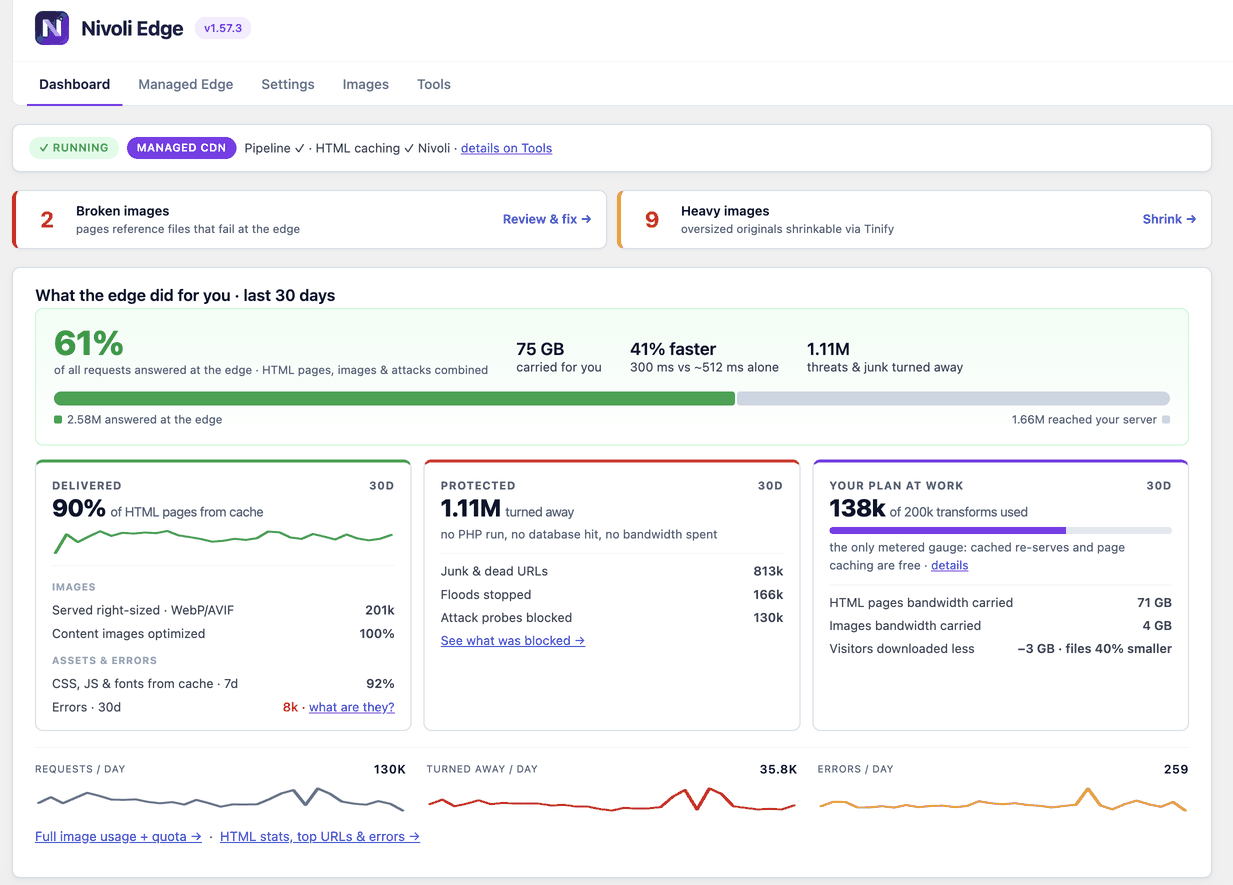The width and height of the screenshot is (1233, 885).
Task: Click the '9' heavy images count
Action: [652, 220]
